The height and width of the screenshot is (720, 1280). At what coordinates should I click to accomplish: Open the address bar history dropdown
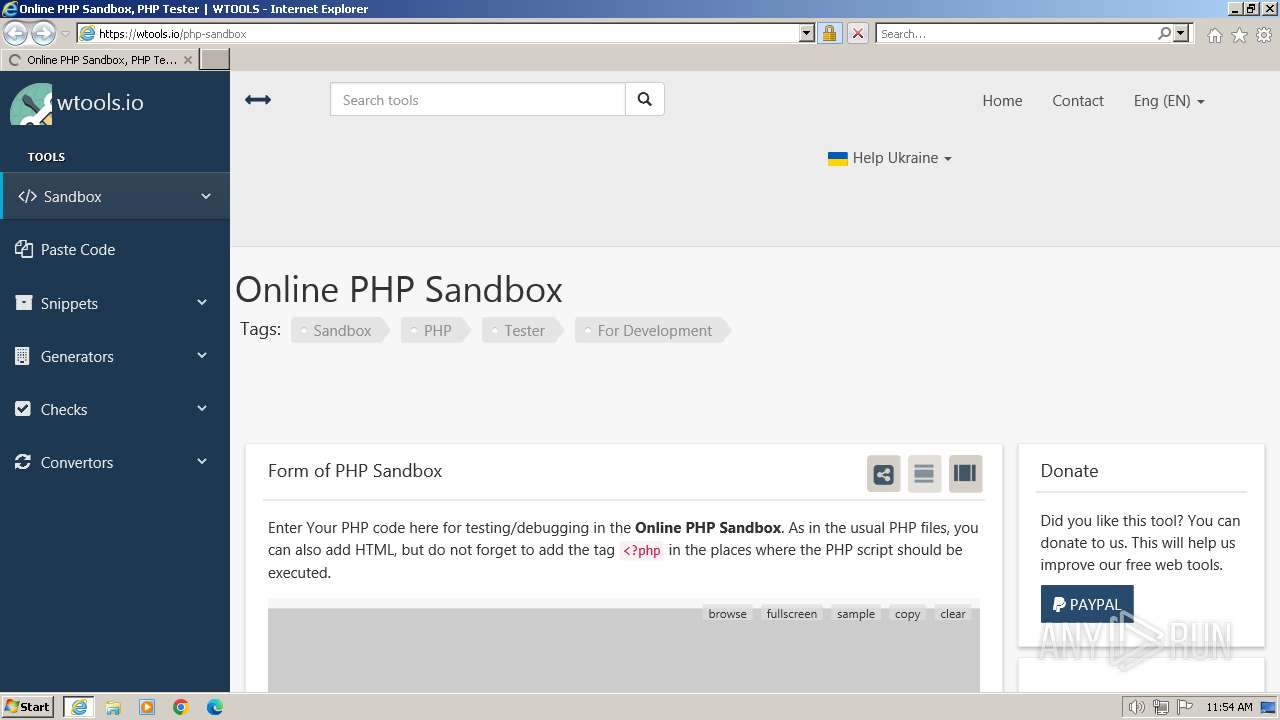(x=807, y=33)
